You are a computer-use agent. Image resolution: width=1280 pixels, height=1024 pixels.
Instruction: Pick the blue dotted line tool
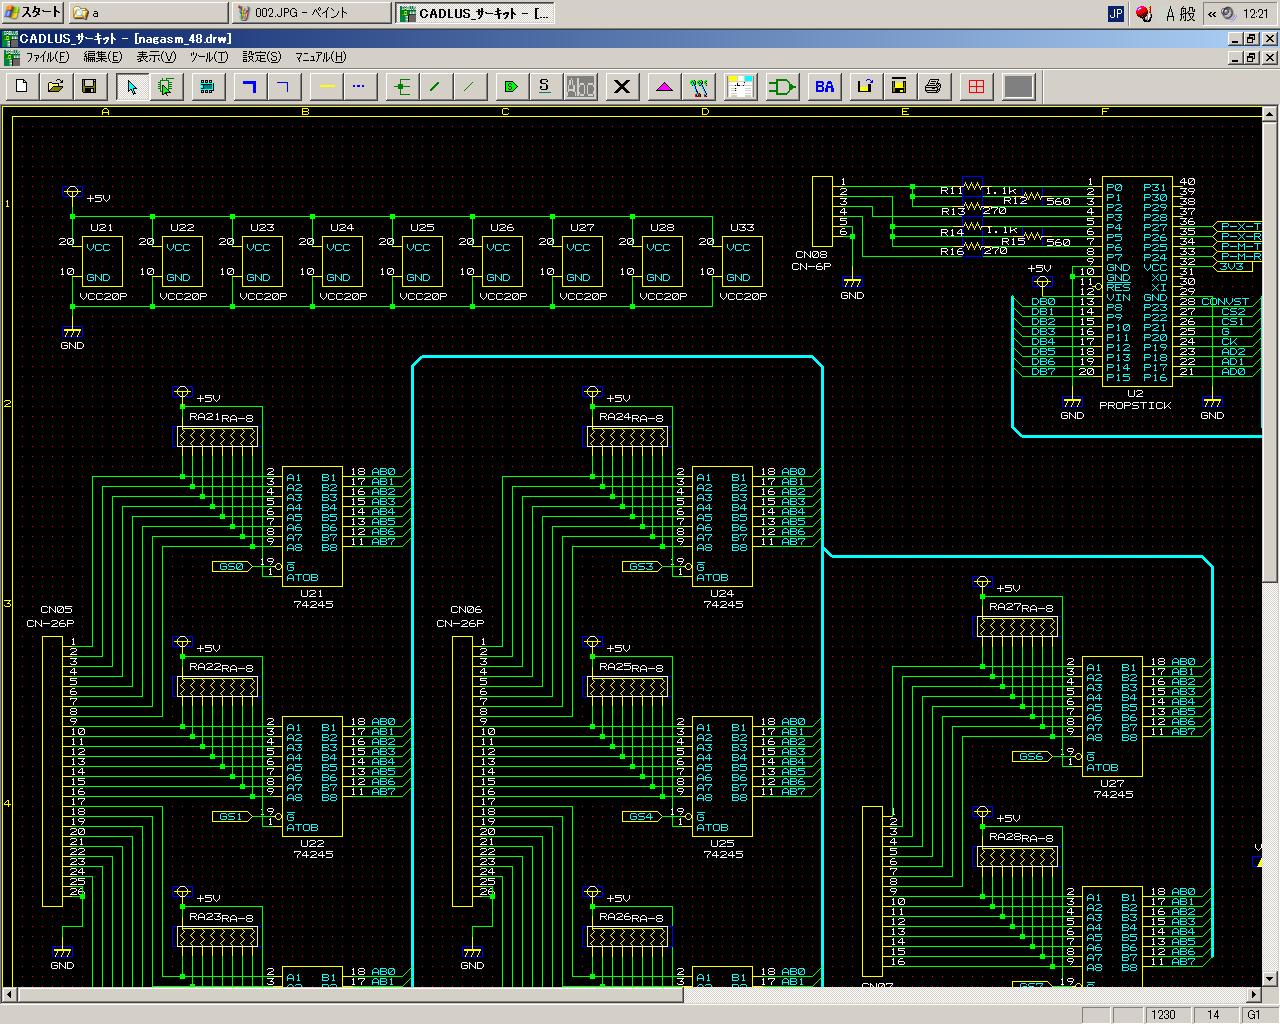[x=359, y=87]
